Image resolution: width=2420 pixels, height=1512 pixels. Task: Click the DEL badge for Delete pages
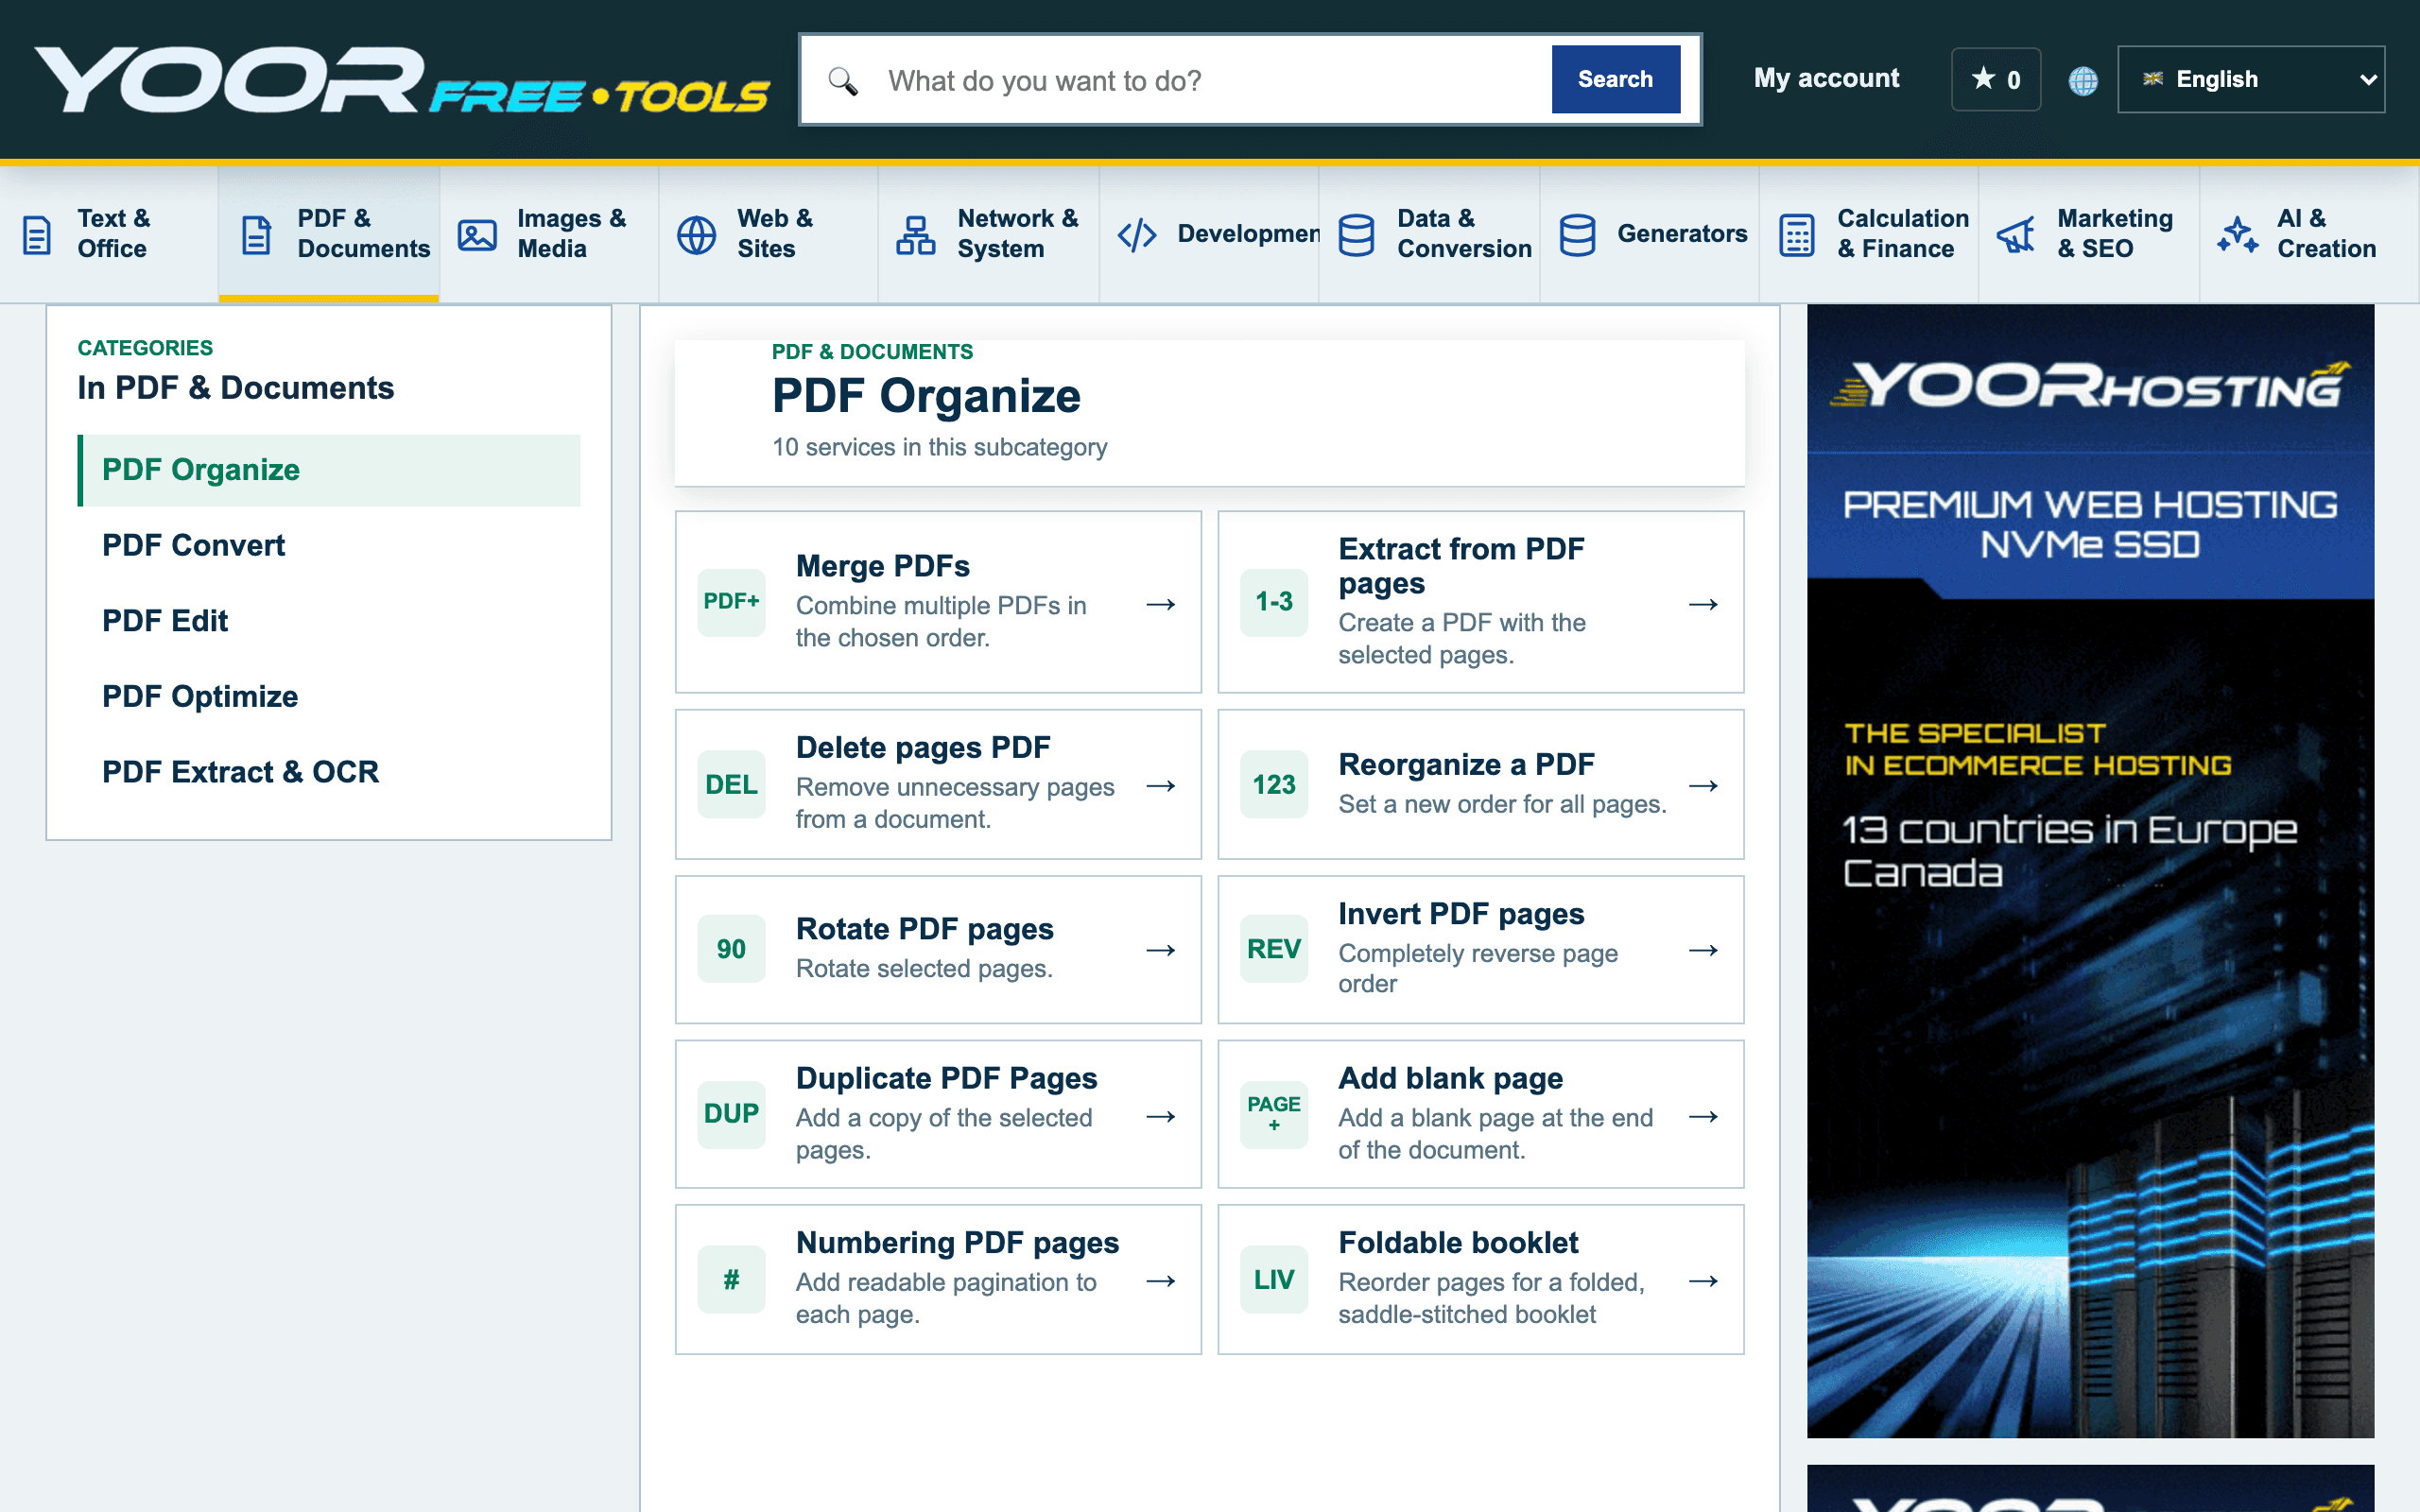tap(731, 785)
